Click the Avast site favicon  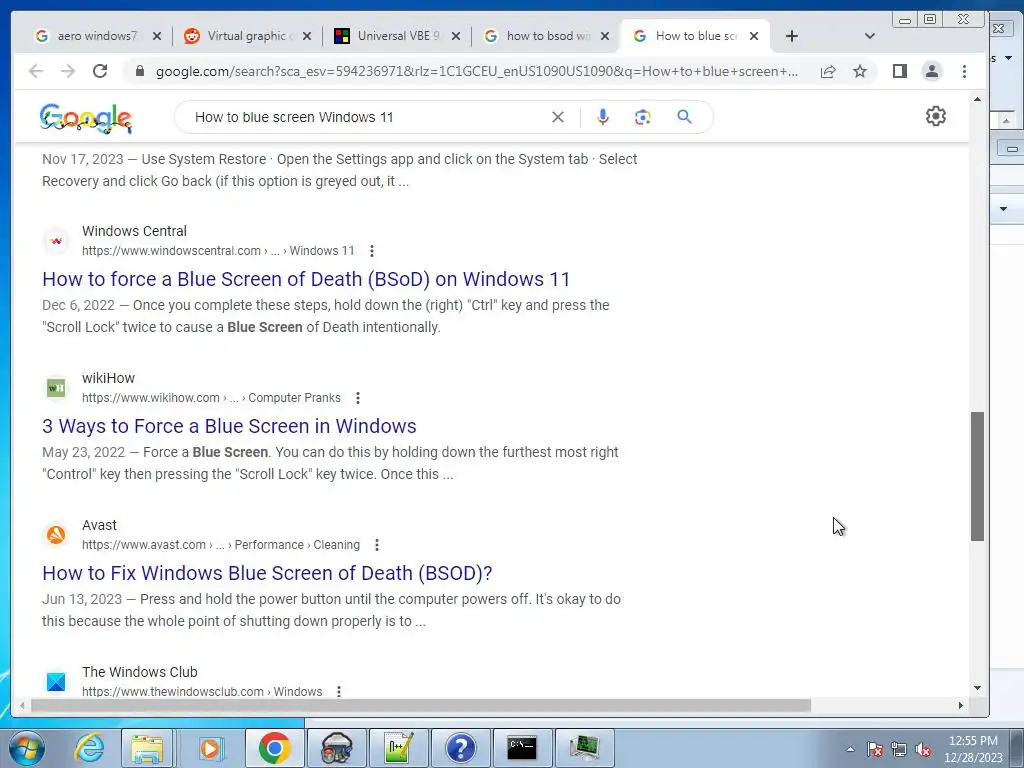click(56, 535)
